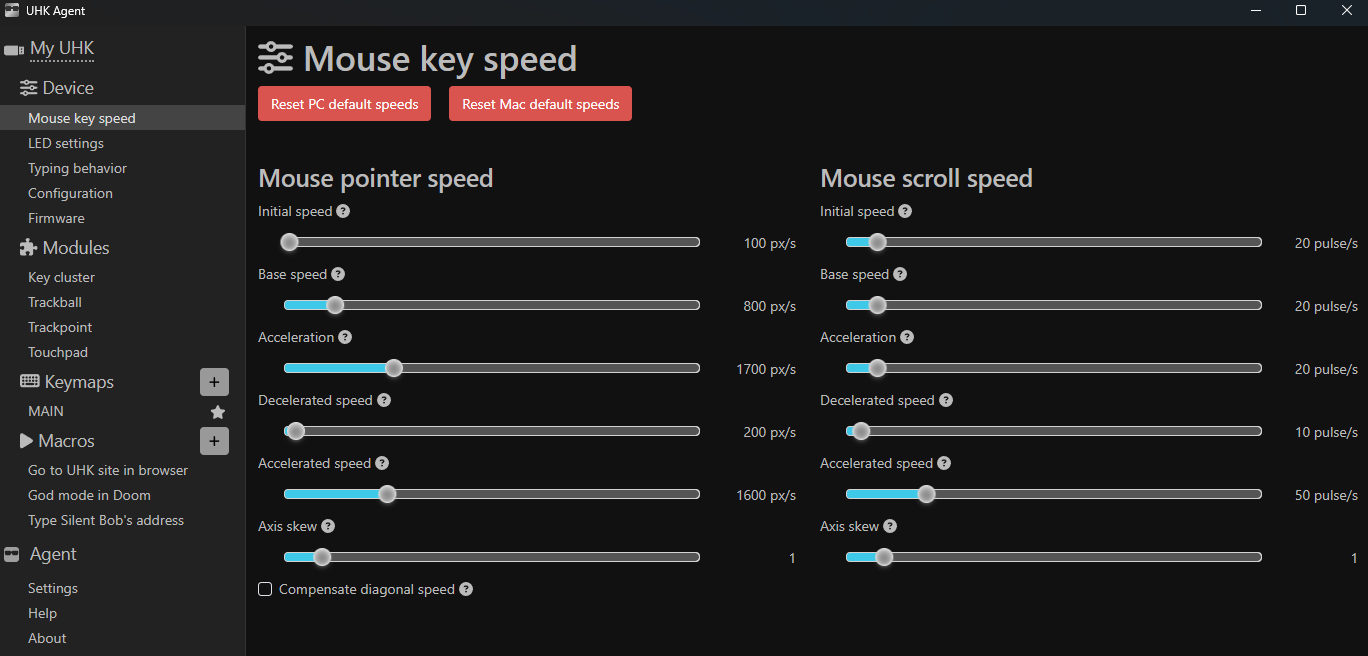
Task: Click help icon beside scroll Decelerated speed
Action: tap(945, 400)
